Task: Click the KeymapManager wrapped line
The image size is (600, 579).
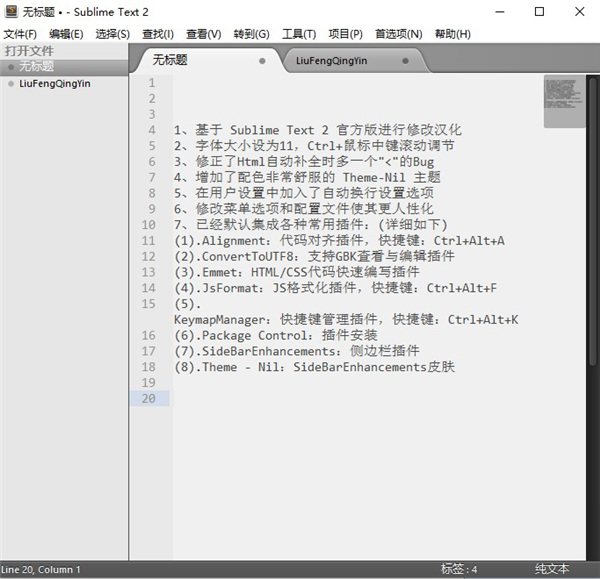Action: point(346,320)
